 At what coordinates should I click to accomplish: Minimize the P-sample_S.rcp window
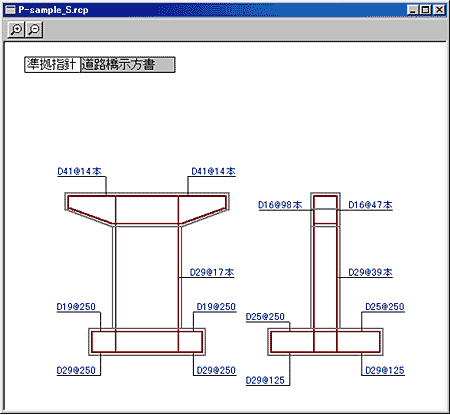pyautogui.click(x=413, y=10)
